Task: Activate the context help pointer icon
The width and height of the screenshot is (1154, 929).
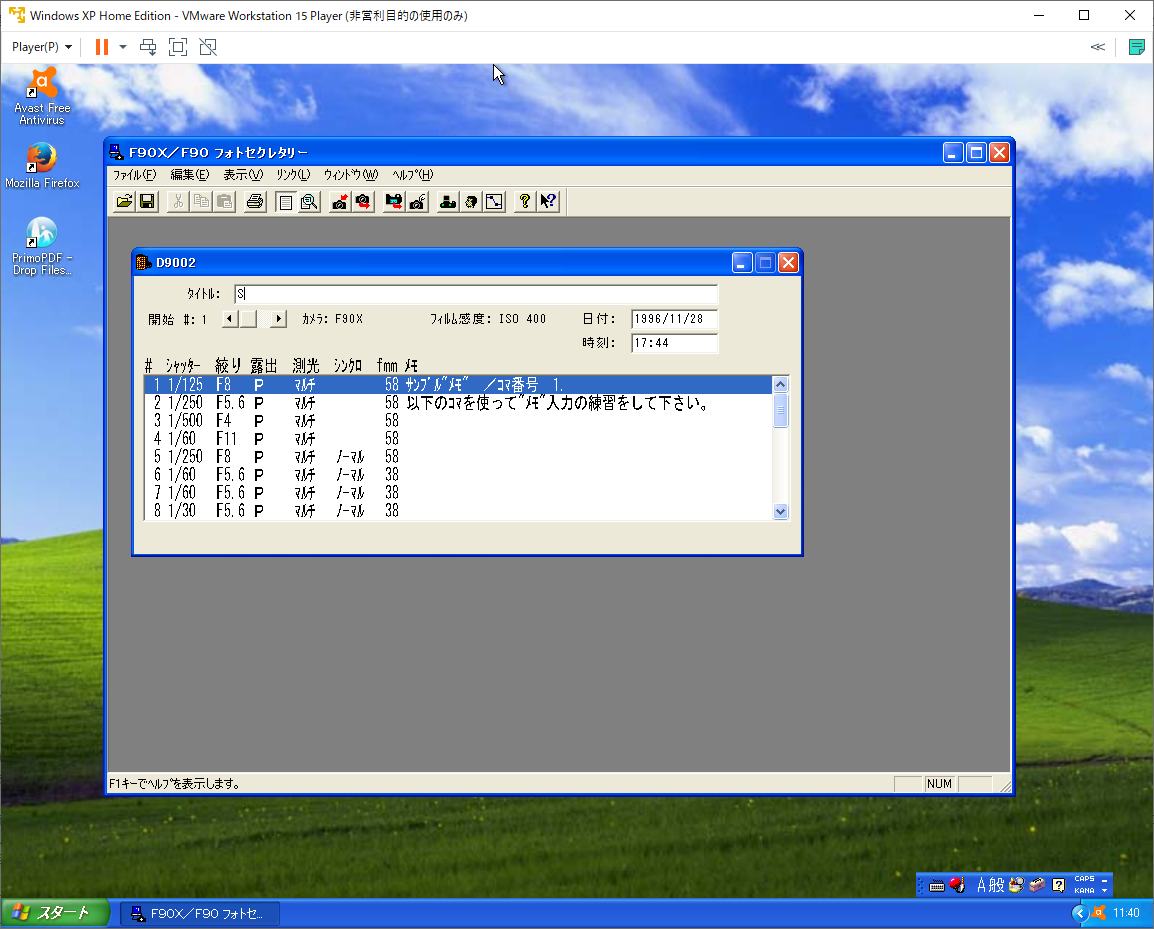Action: click(548, 202)
